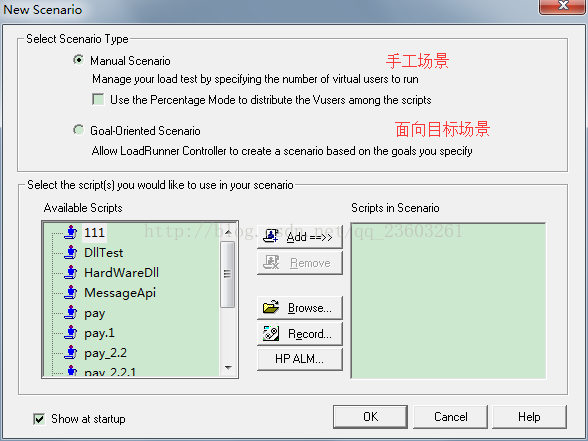
Task: Select the pay.1 script
Action: 99,333
